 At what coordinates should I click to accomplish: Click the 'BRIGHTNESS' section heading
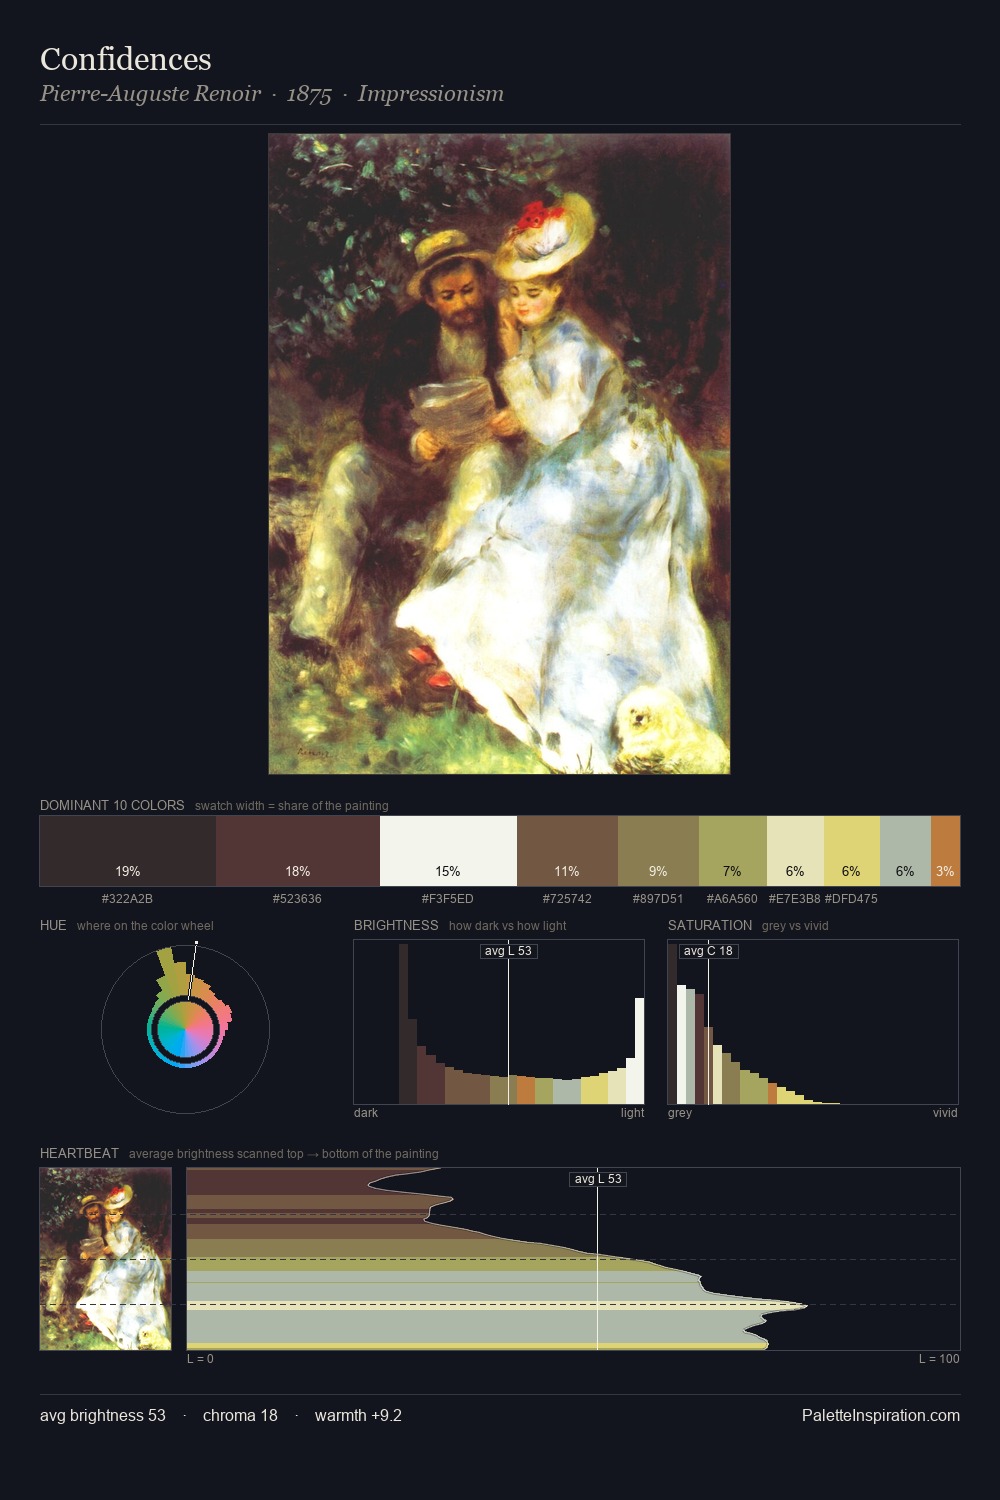pyautogui.click(x=396, y=925)
